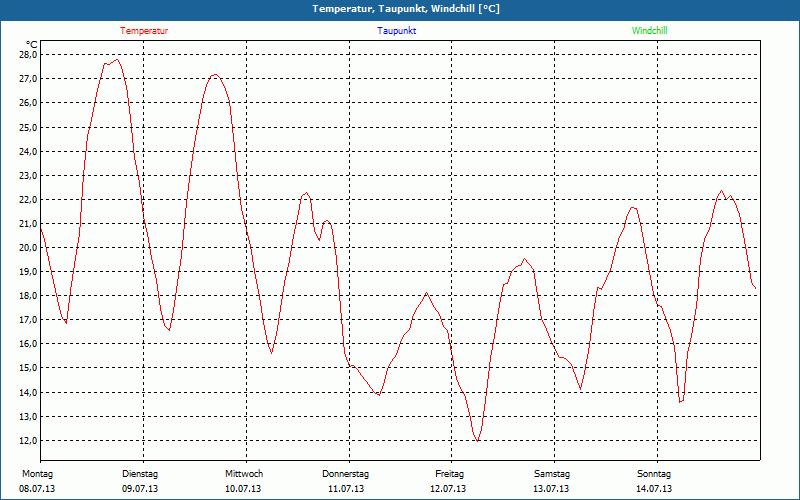This screenshot has height=500, width=800.
Task: Click the 19,0 axis value
Action: point(28,271)
